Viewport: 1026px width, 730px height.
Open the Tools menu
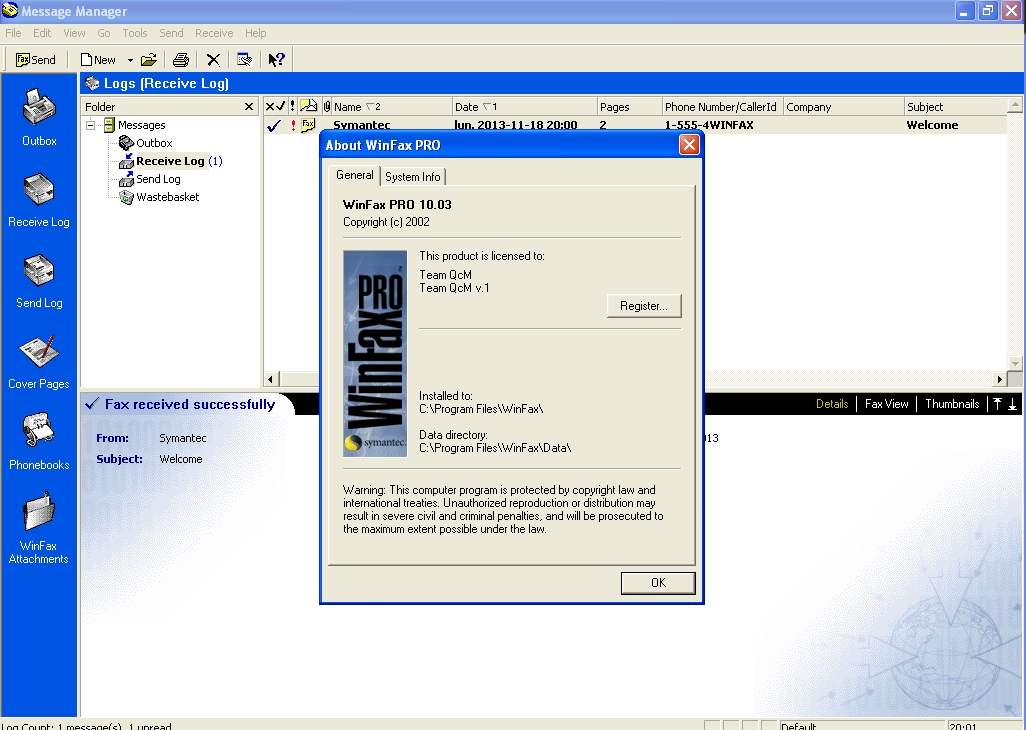[x=134, y=33]
